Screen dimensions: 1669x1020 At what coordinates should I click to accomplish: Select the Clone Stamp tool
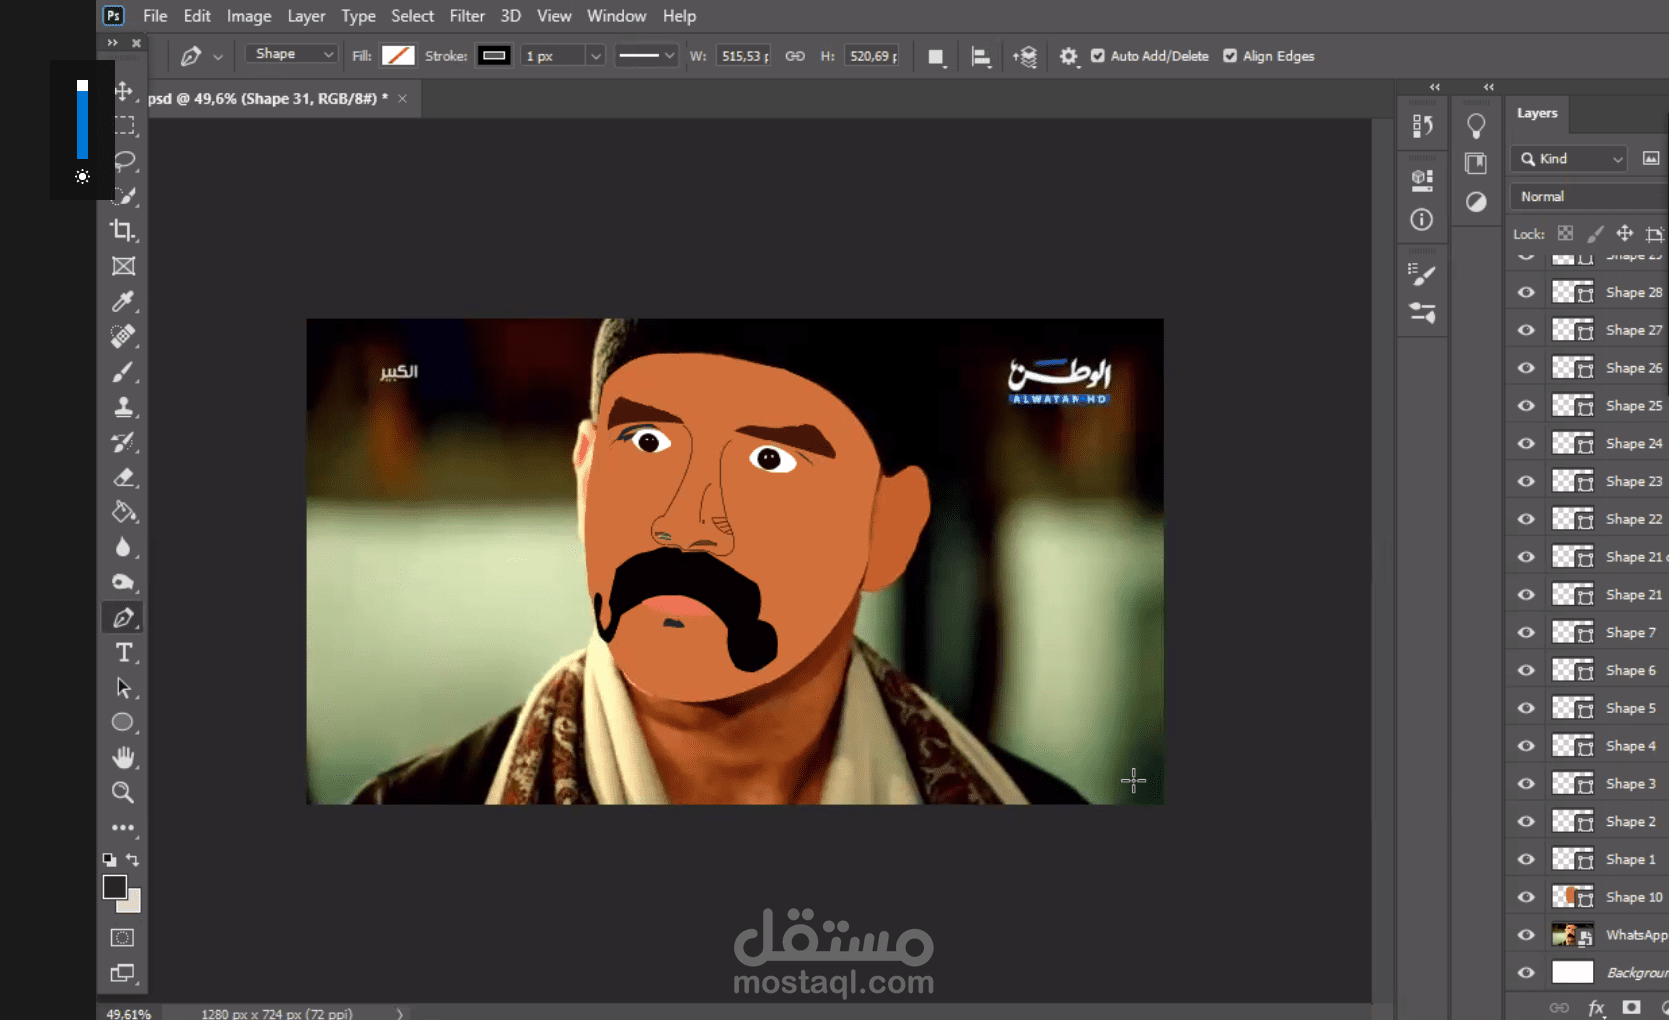[123, 407]
